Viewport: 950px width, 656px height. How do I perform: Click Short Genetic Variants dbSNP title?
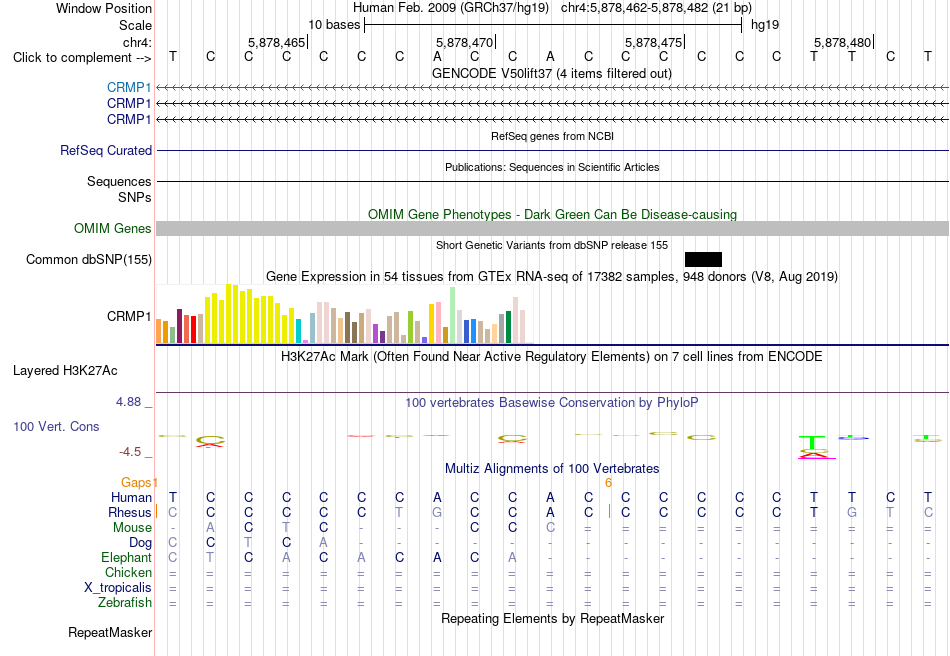click(552, 245)
